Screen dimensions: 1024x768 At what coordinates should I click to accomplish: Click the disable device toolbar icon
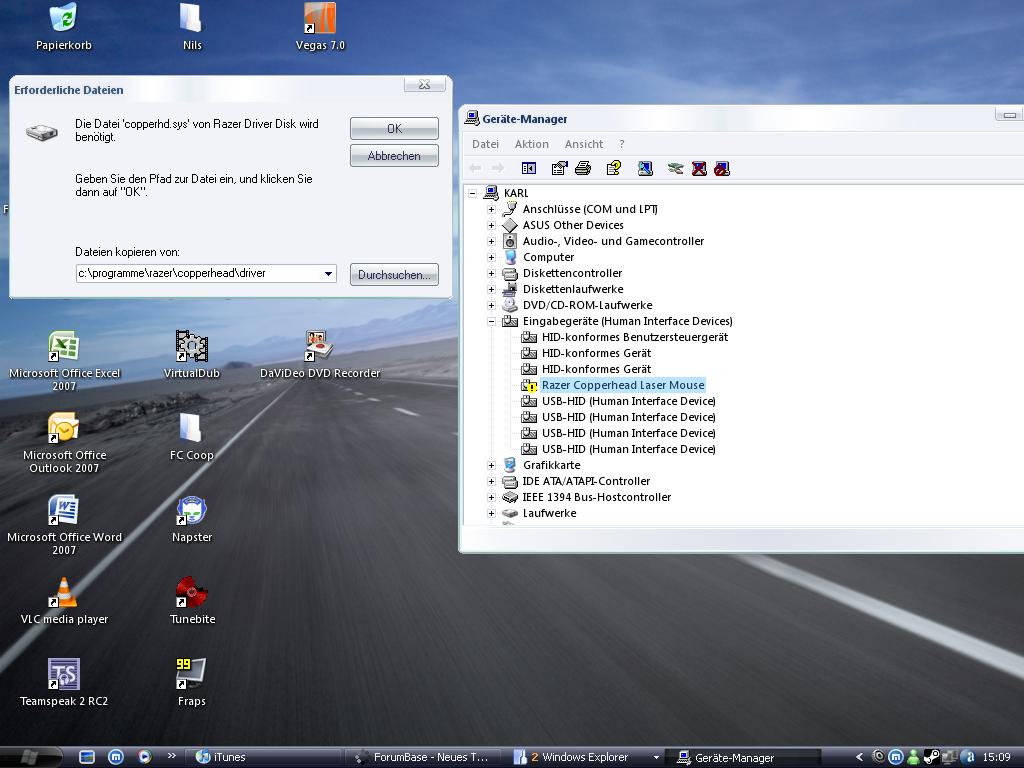[722, 168]
